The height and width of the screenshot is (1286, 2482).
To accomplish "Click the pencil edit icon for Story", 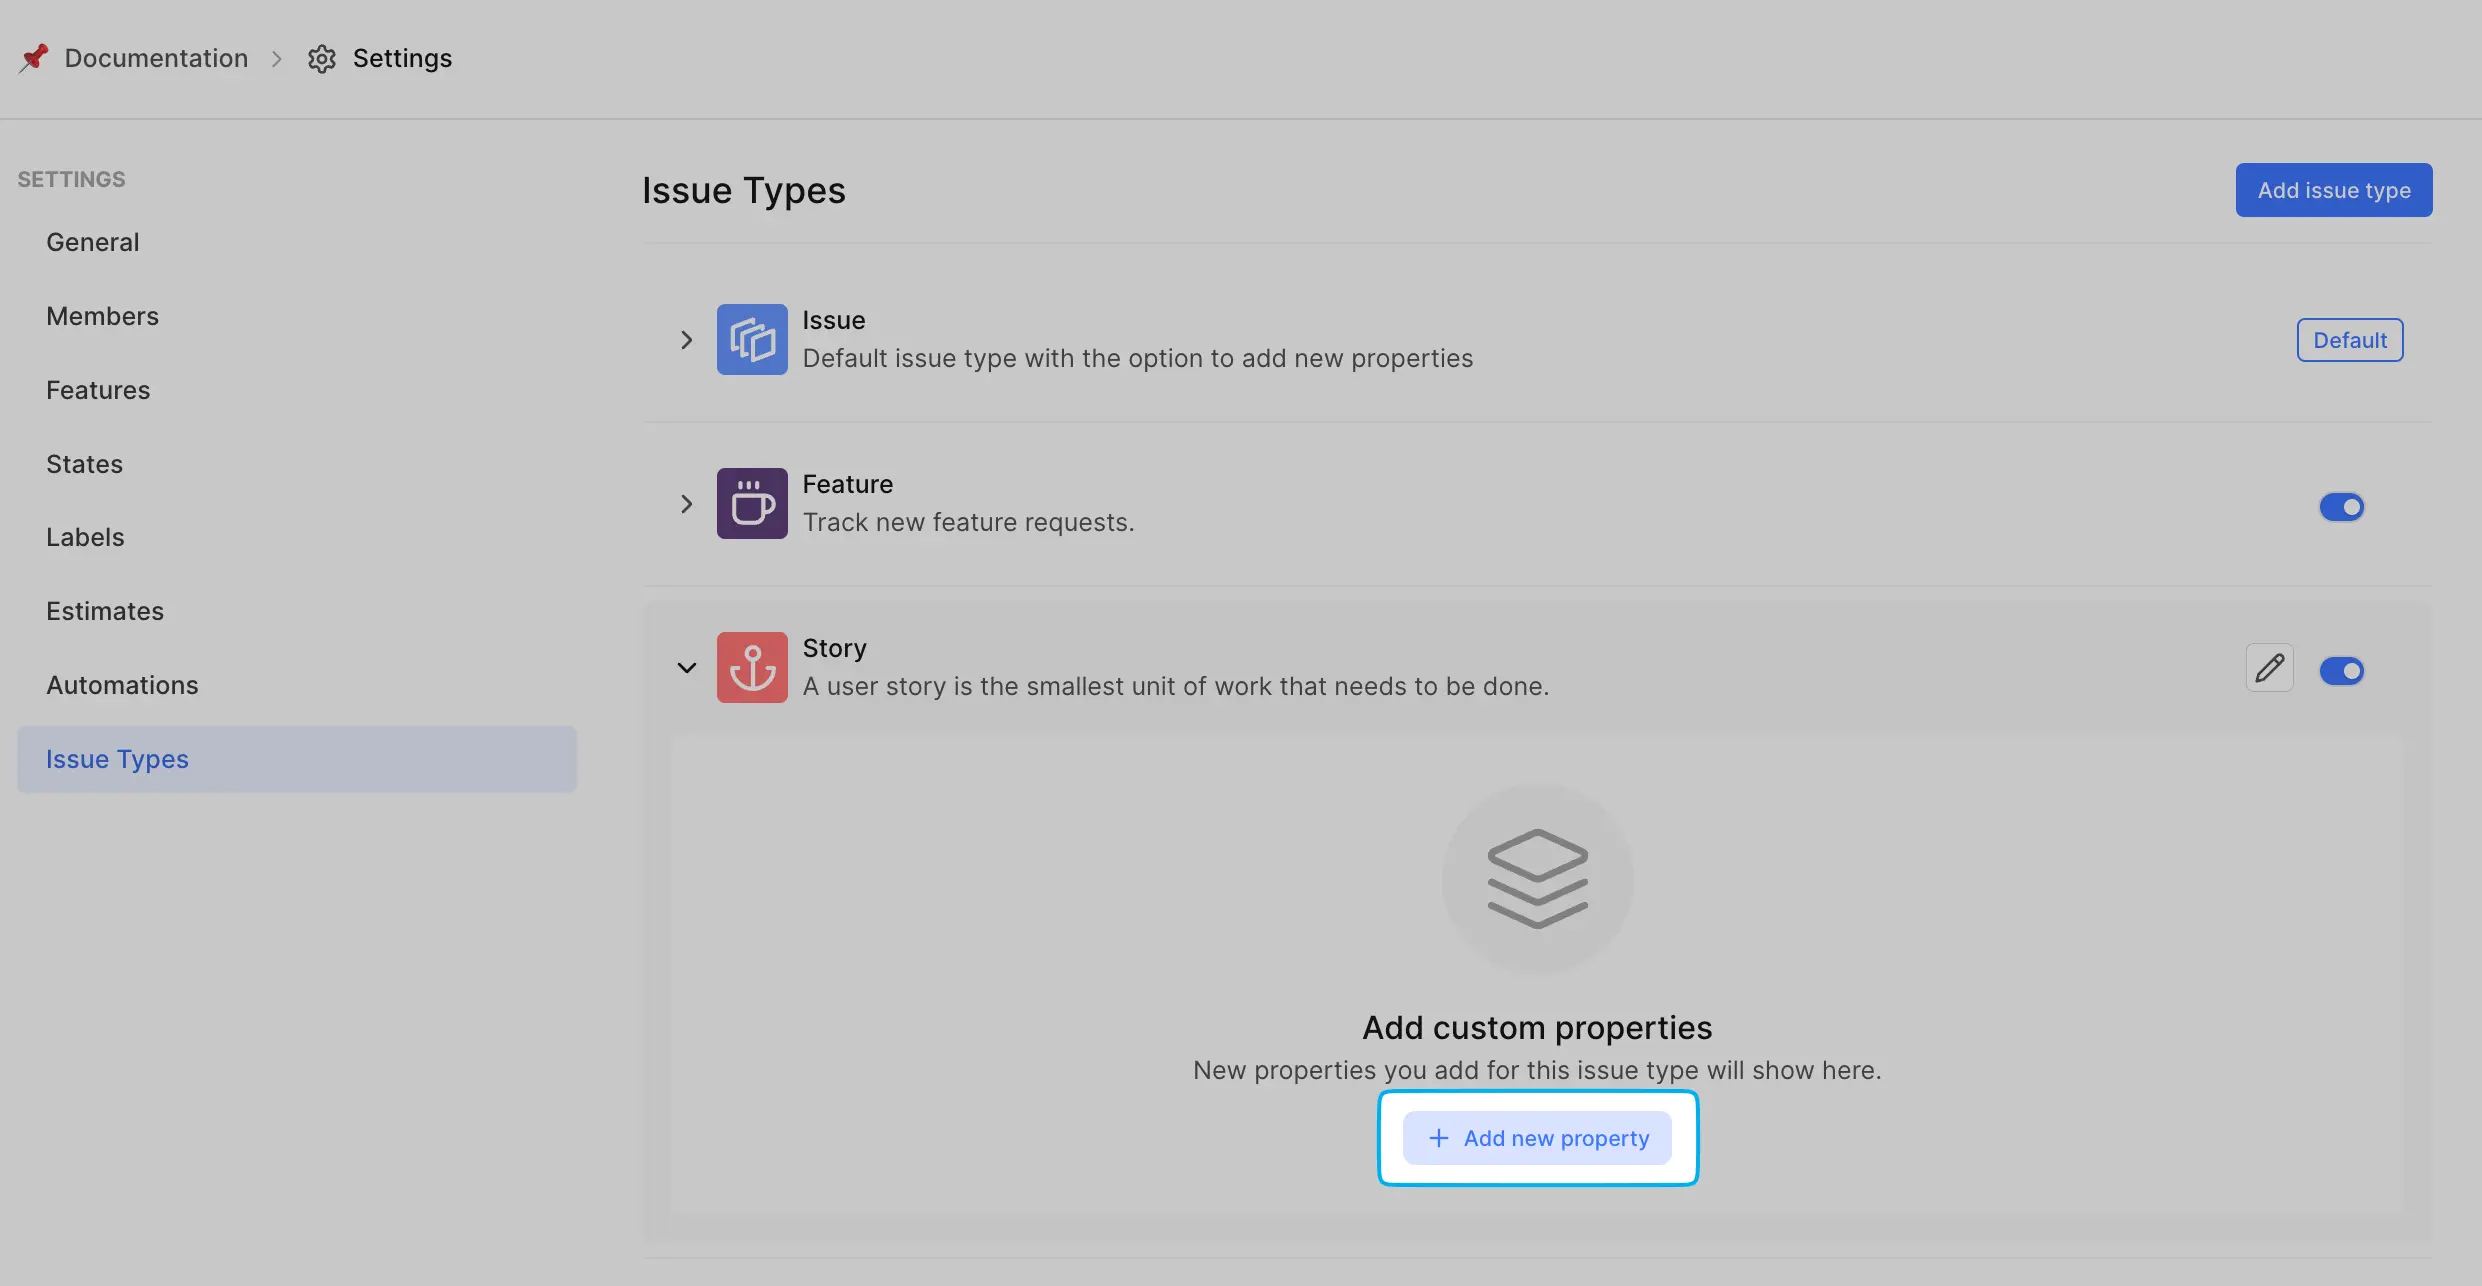I will 2269,668.
